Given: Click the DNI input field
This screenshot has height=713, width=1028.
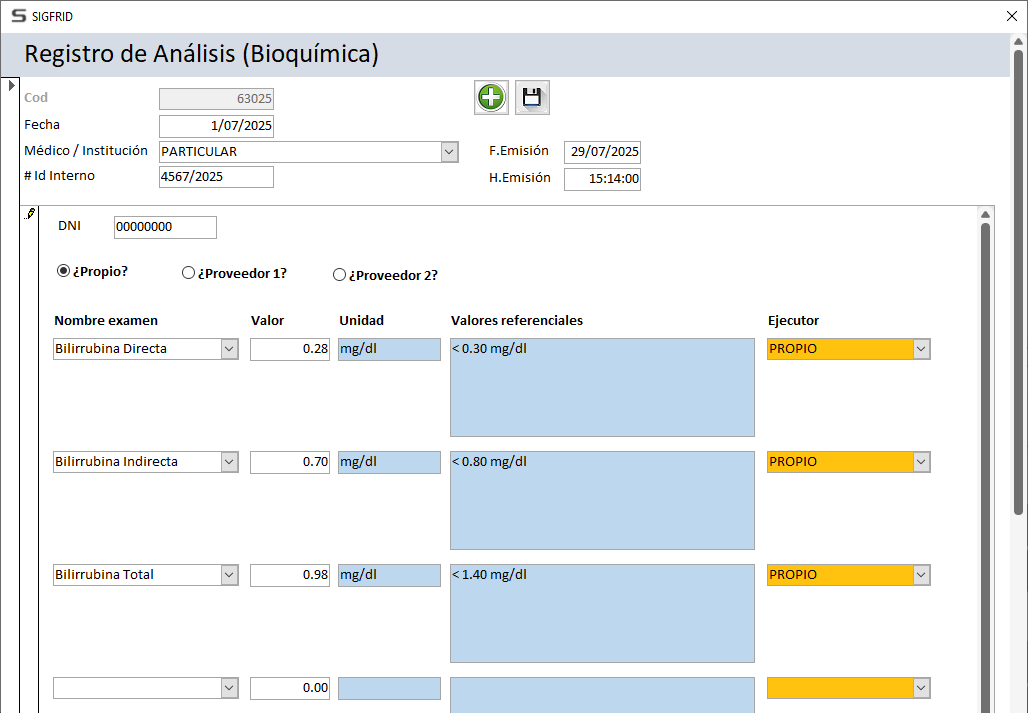Looking at the screenshot, I should [x=165, y=227].
